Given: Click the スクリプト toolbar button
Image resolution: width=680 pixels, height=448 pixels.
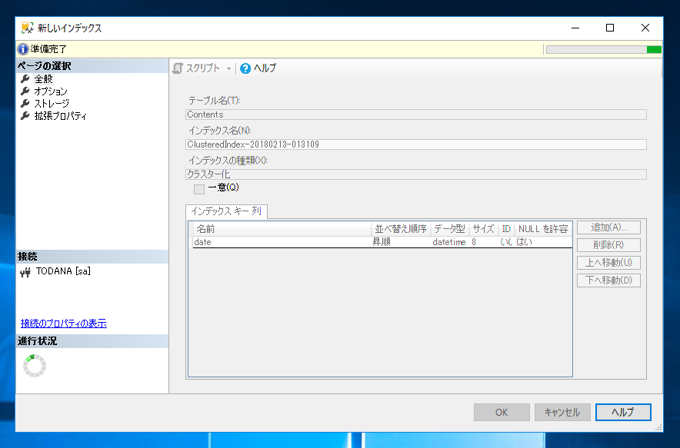Looking at the screenshot, I should click(x=197, y=69).
